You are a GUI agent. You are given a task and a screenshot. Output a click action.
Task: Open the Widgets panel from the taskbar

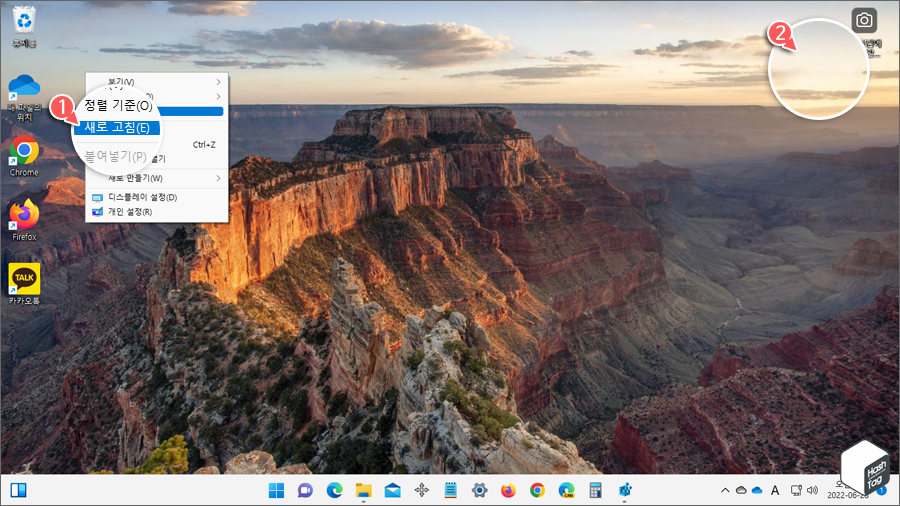(18, 491)
